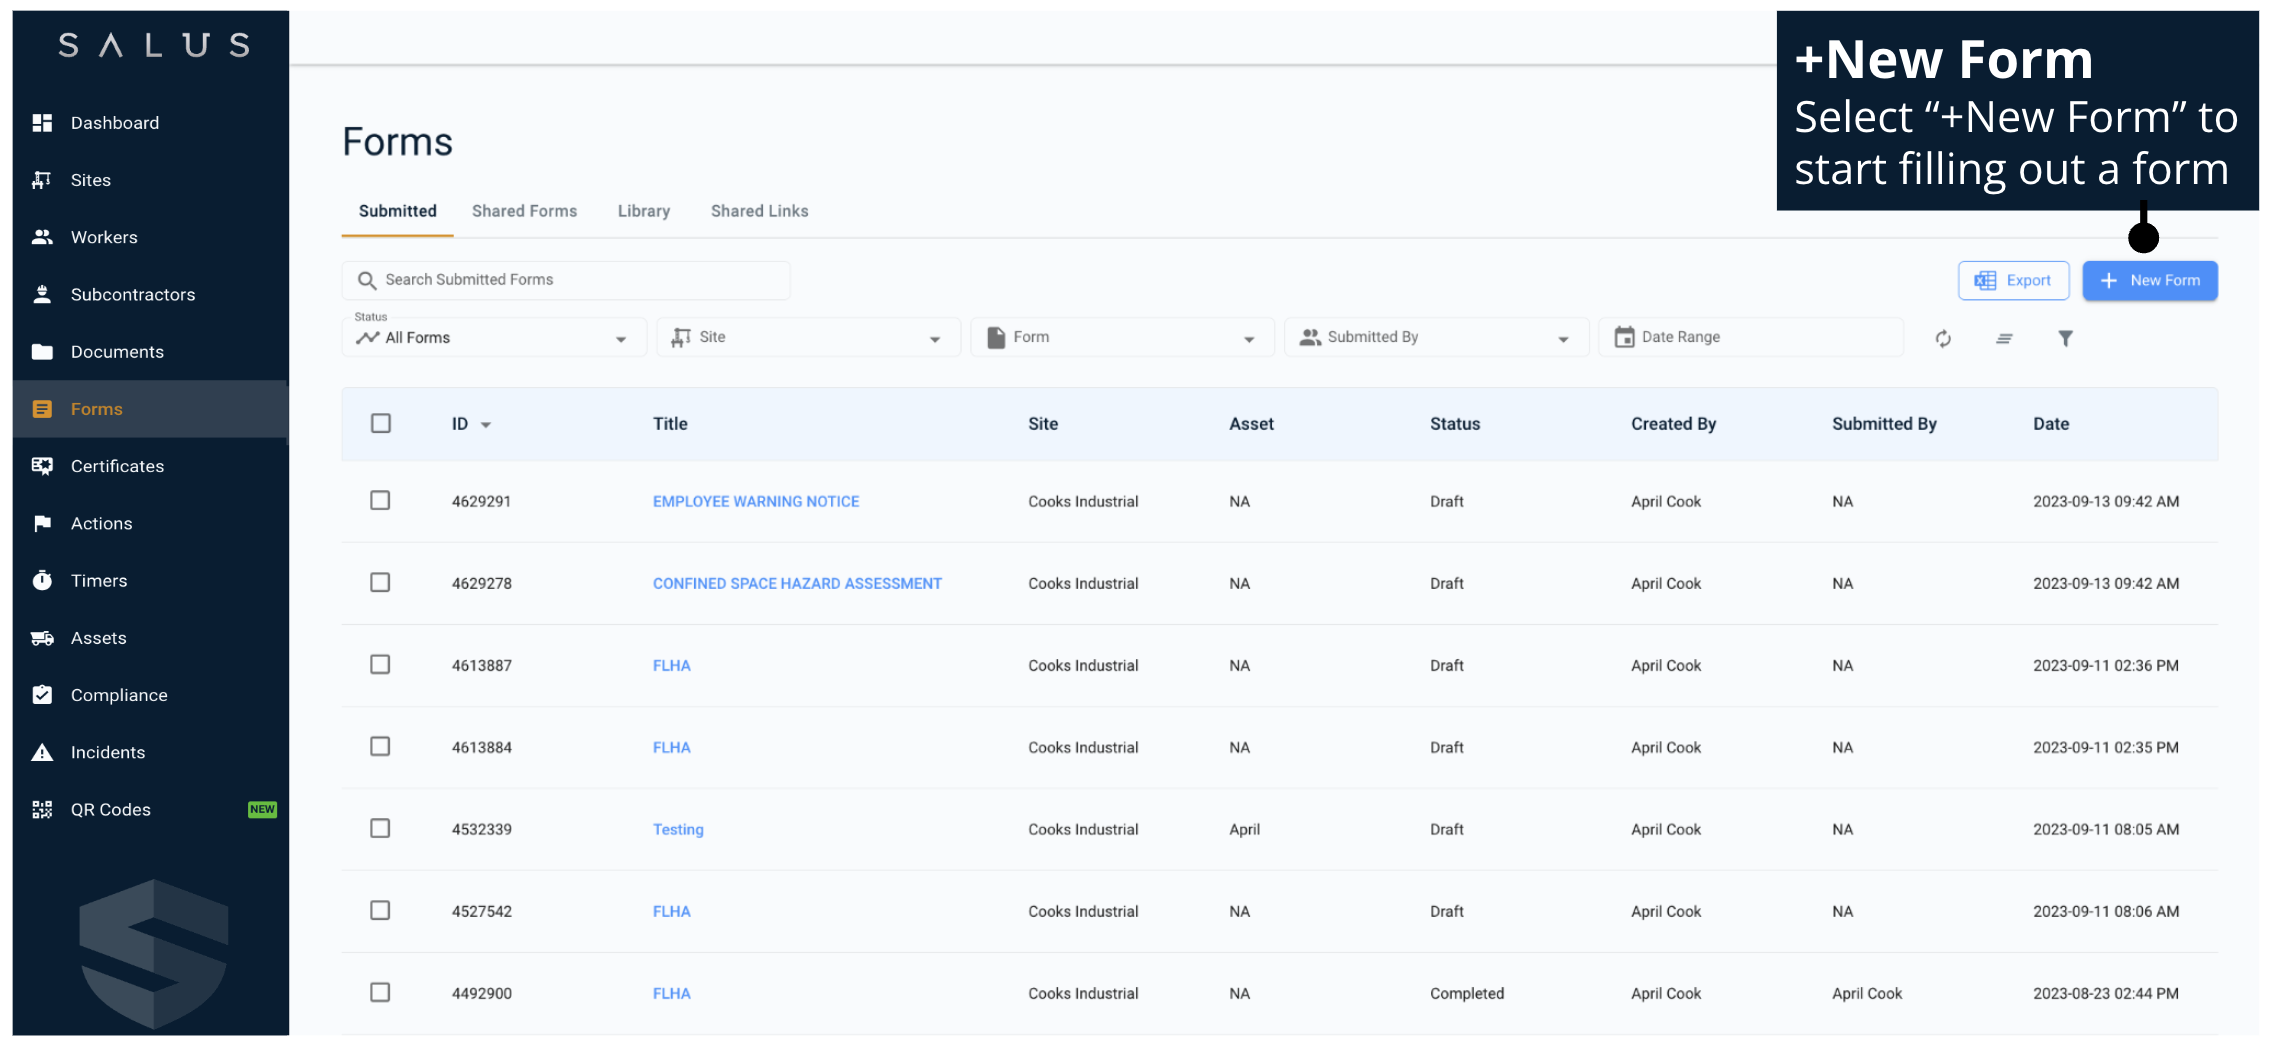Open QR Codes icon in sidebar
Viewport: 2274px width, 1046px height.
click(x=42, y=810)
